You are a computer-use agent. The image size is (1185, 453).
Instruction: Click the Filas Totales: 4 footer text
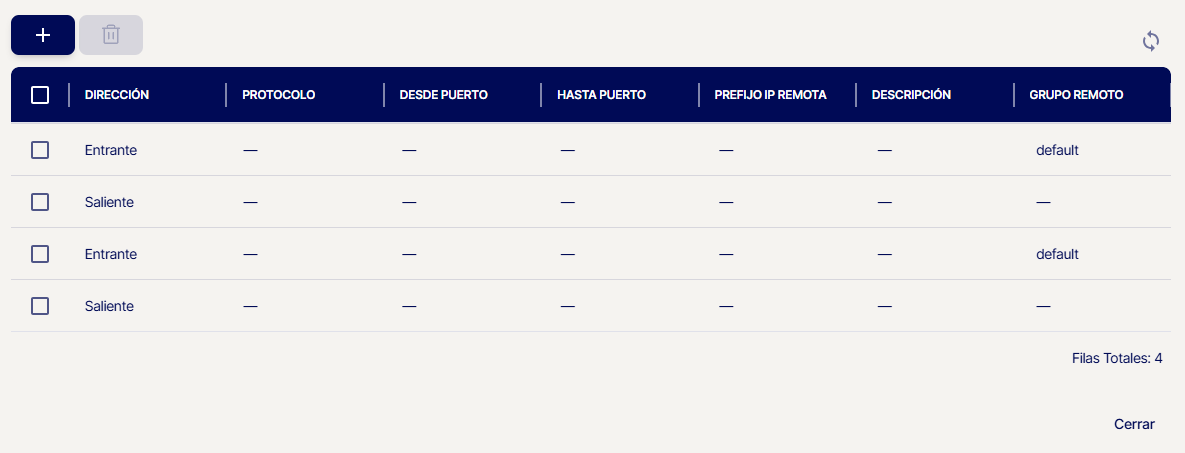pos(1116,357)
